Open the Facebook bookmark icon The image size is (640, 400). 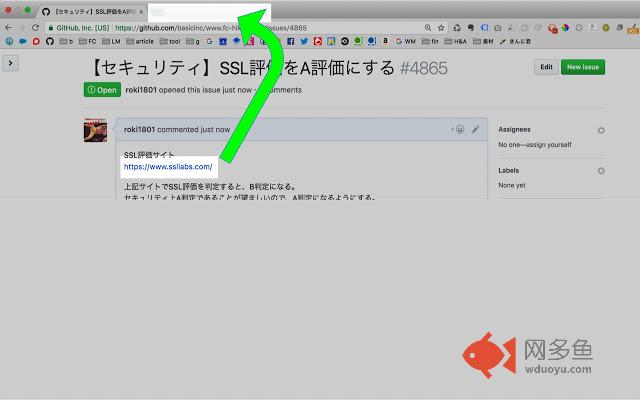pos(291,41)
